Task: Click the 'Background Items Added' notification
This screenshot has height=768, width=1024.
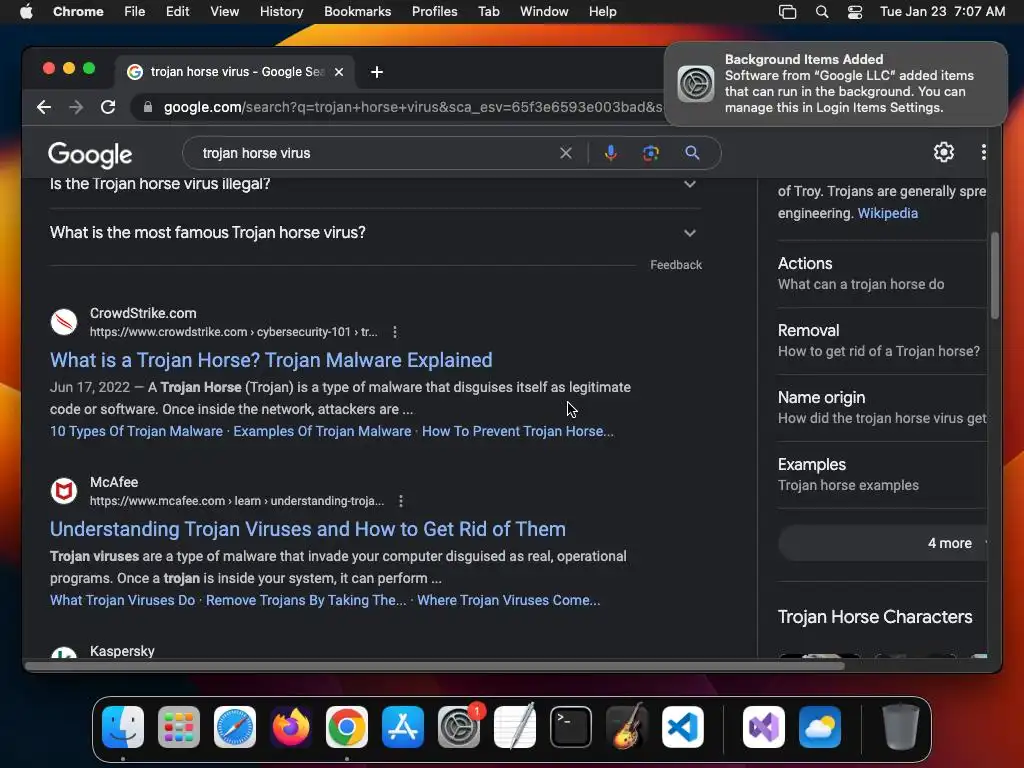Action: [836, 84]
